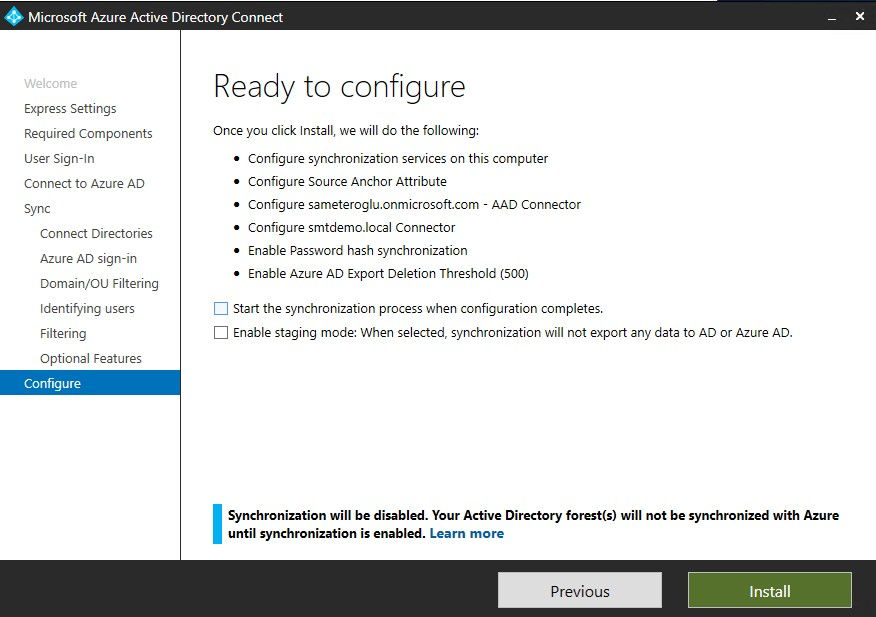Select Identifying users step
Screen dimensions: 876x617
[x=87, y=308]
